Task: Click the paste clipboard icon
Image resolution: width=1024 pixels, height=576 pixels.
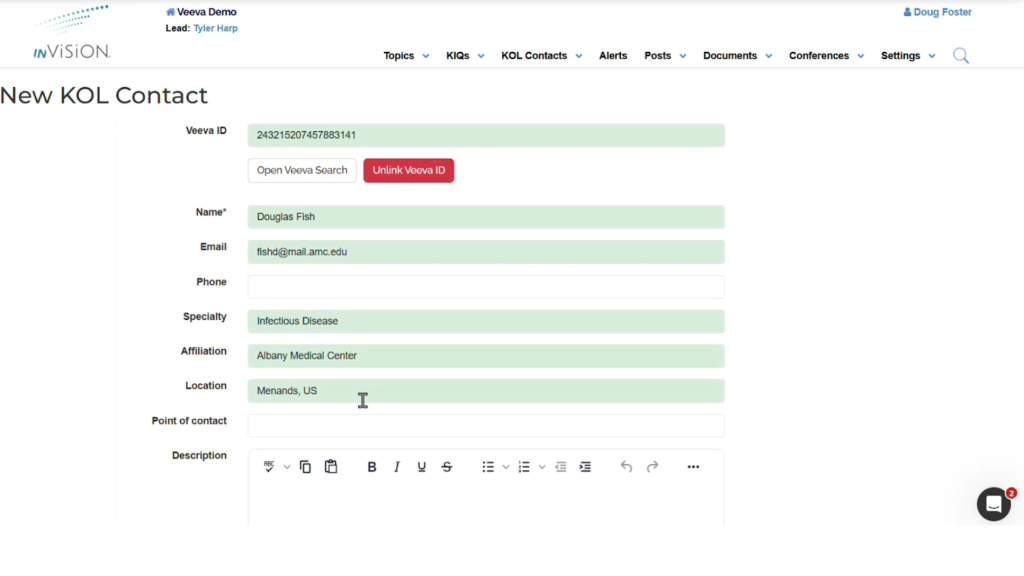Action: click(x=331, y=467)
